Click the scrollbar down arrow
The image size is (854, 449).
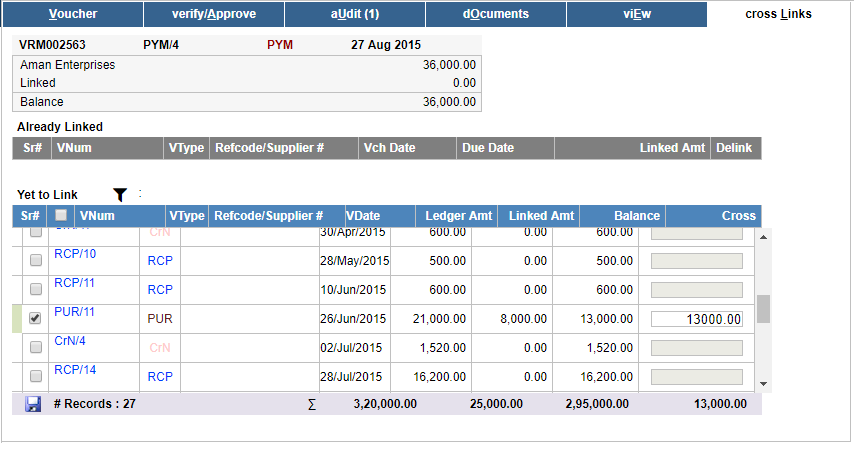click(x=763, y=384)
